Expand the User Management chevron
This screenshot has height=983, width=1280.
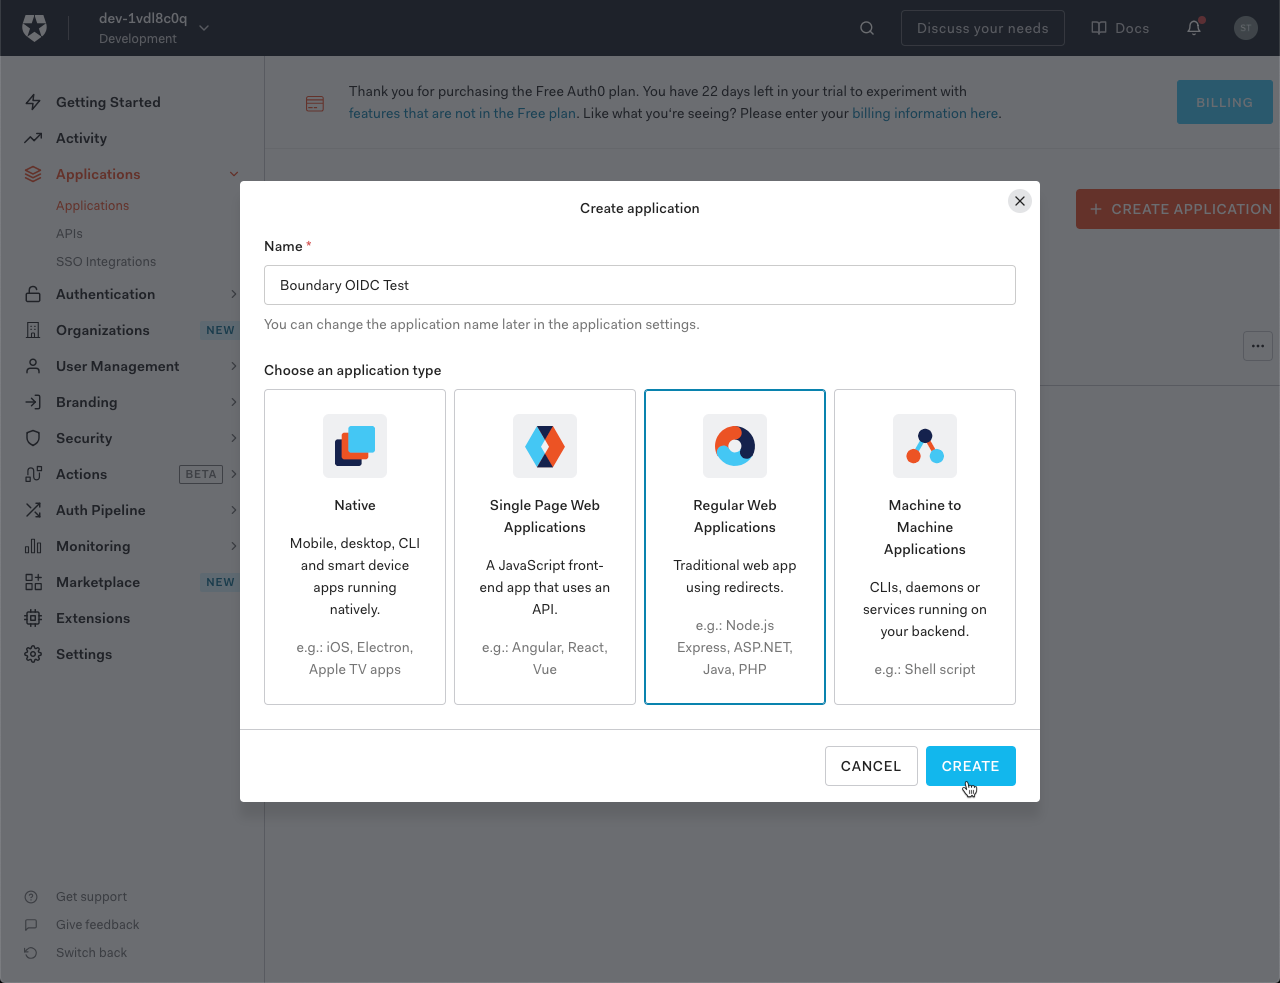tap(234, 366)
